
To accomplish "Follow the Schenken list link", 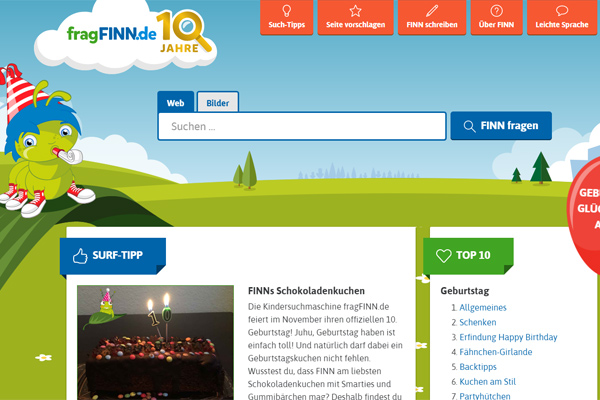I will (478, 322).
